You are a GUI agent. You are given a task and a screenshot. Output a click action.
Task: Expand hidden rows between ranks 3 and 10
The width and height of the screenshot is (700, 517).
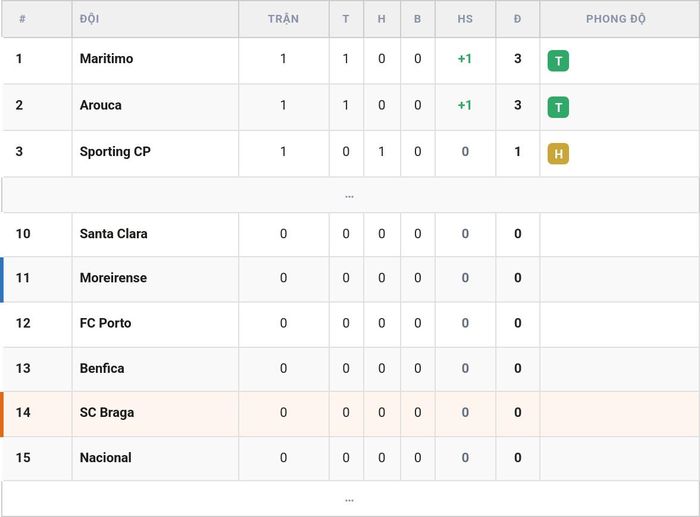click(350, 195)
